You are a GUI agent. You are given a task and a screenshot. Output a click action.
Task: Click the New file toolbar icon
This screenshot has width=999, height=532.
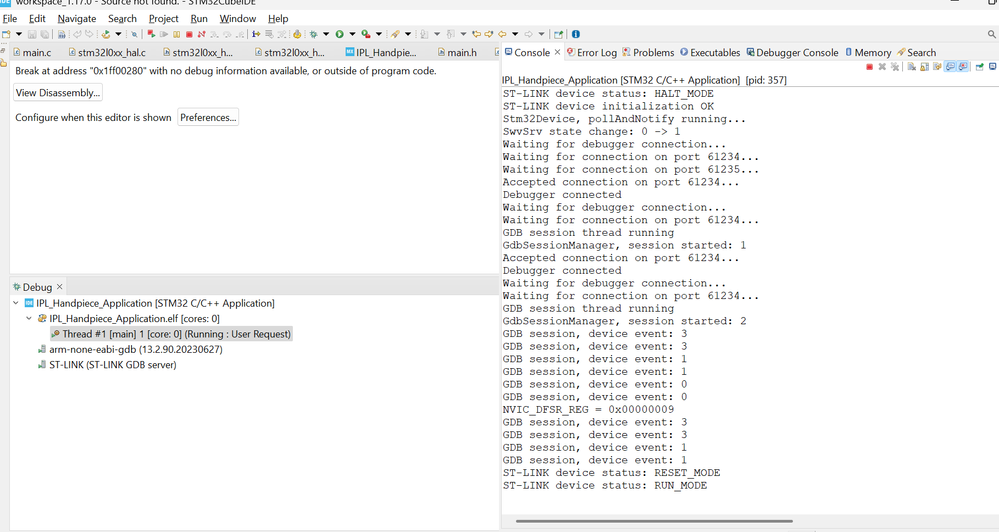point(6,34)
